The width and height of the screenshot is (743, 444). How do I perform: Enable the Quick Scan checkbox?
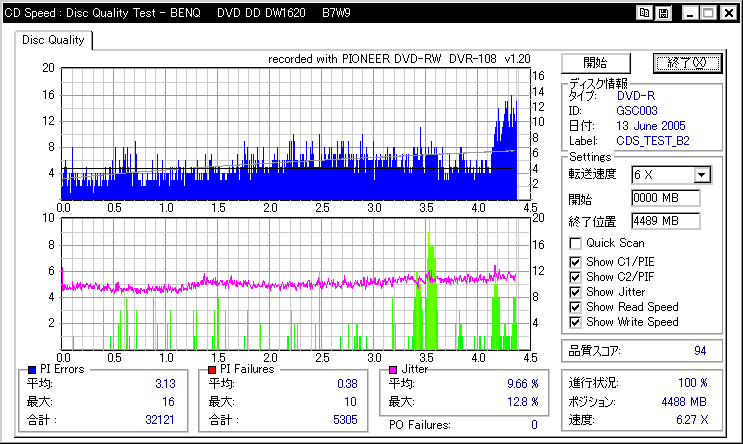575,243
